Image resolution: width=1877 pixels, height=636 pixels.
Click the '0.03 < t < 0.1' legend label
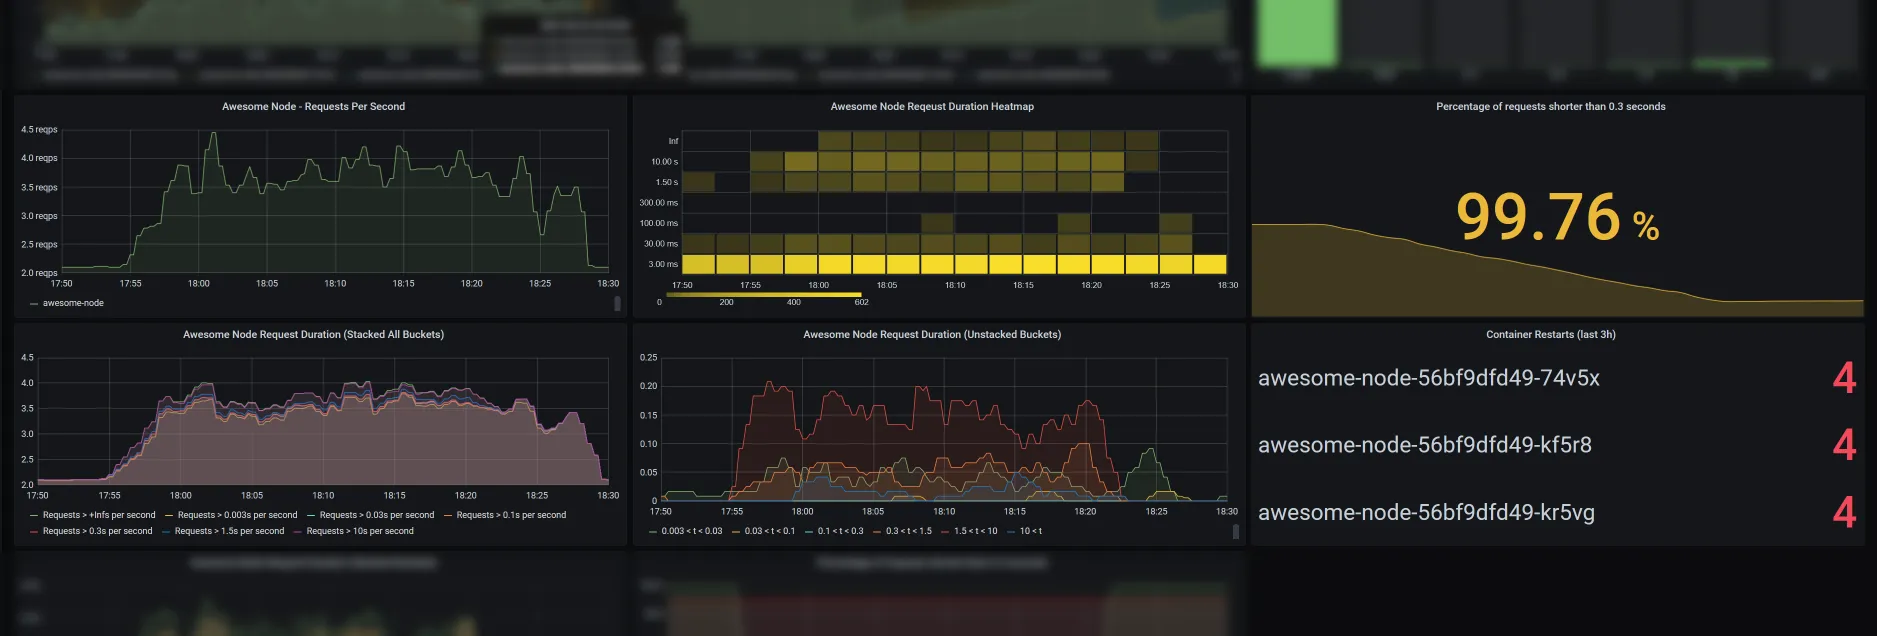pos(769,531)
